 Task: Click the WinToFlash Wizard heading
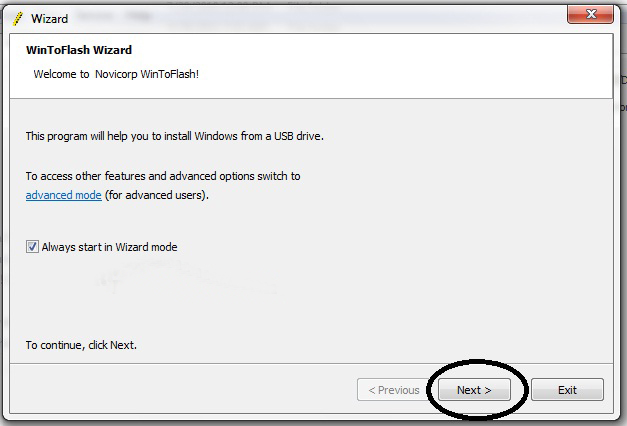tap(79, 50)
